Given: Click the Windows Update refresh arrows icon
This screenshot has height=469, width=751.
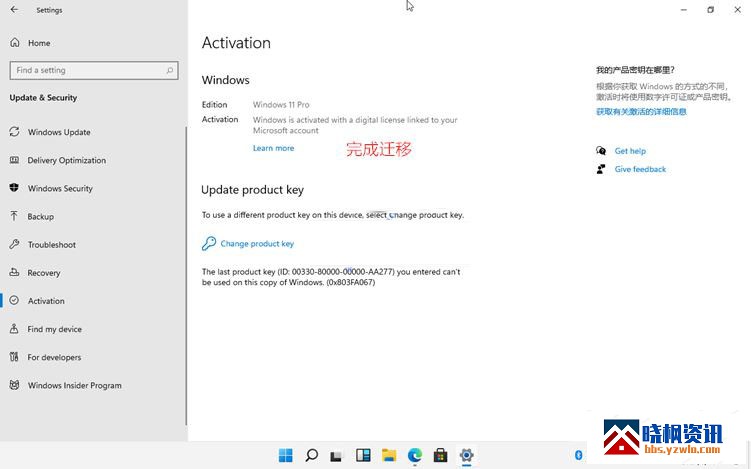Looking at the screenshot, I should pos(14,132).
